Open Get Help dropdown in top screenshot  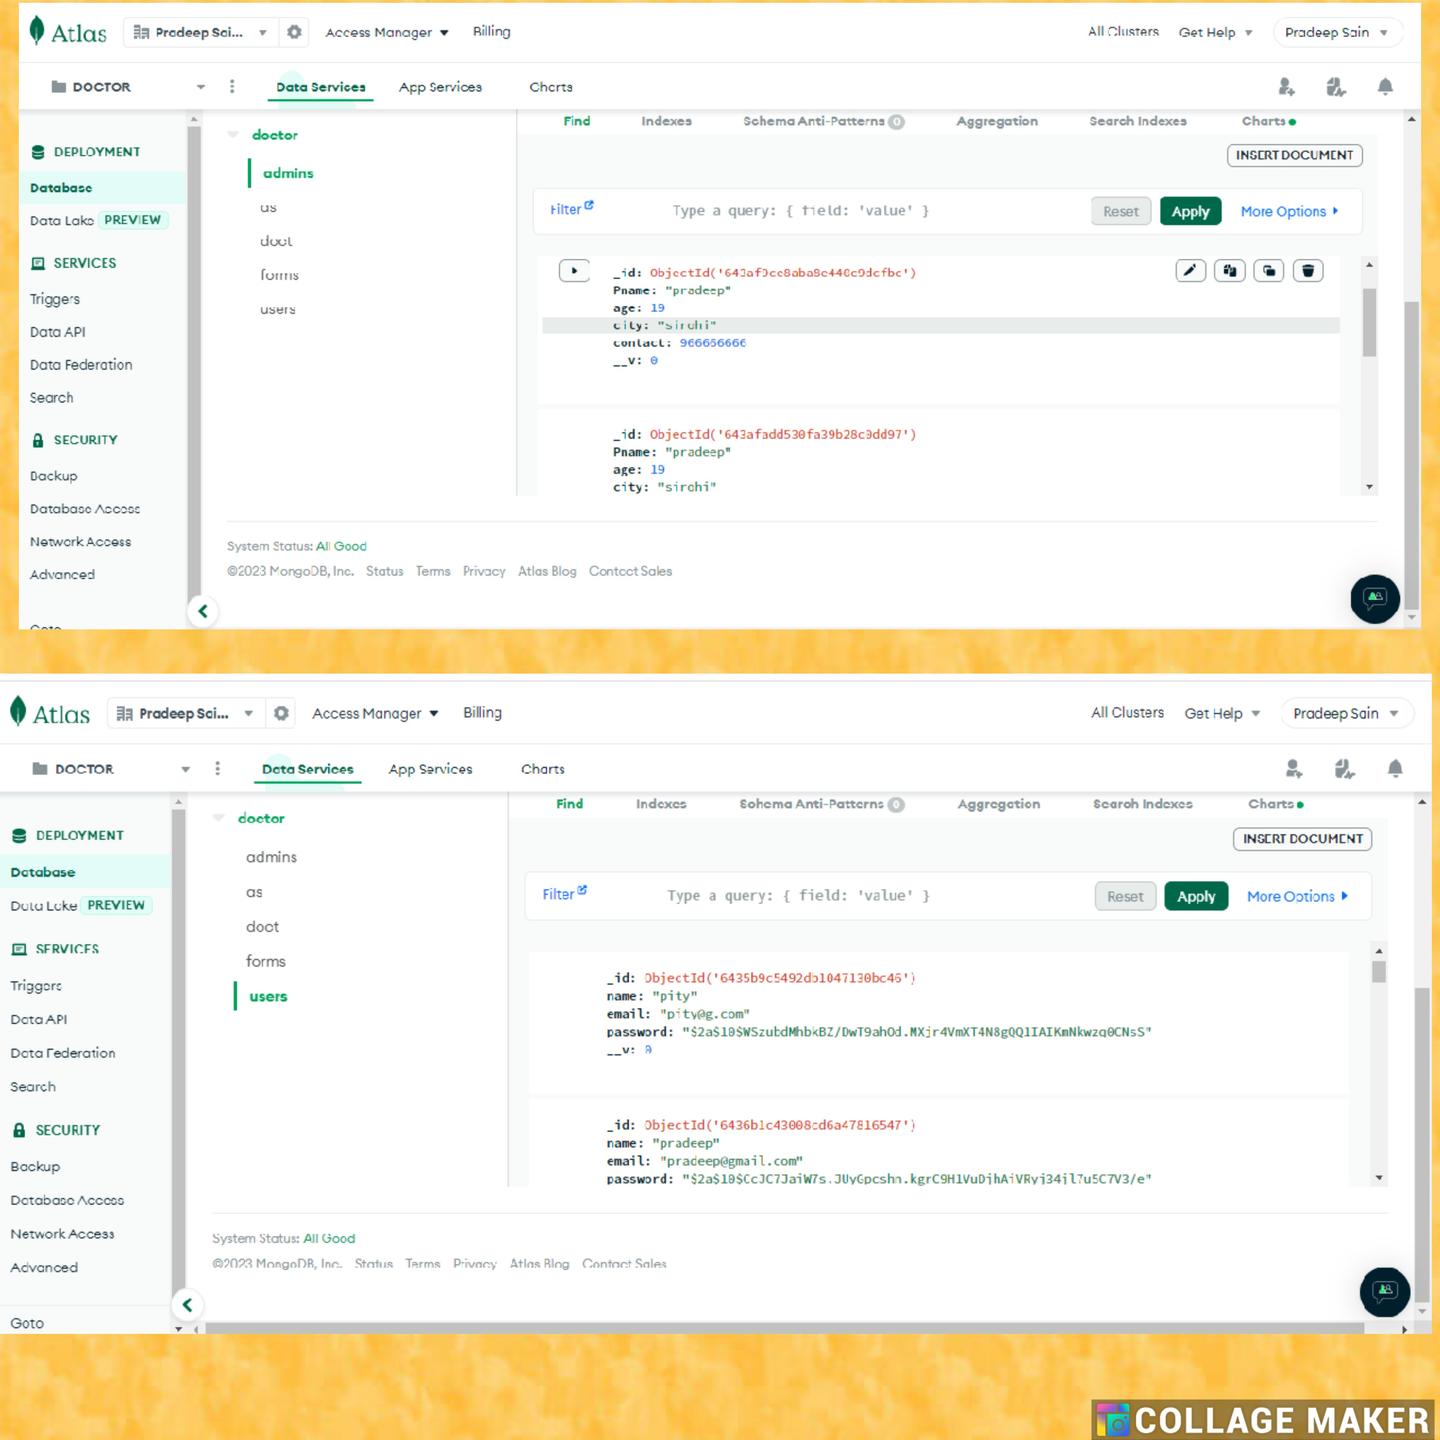(x=1215, y=32)
